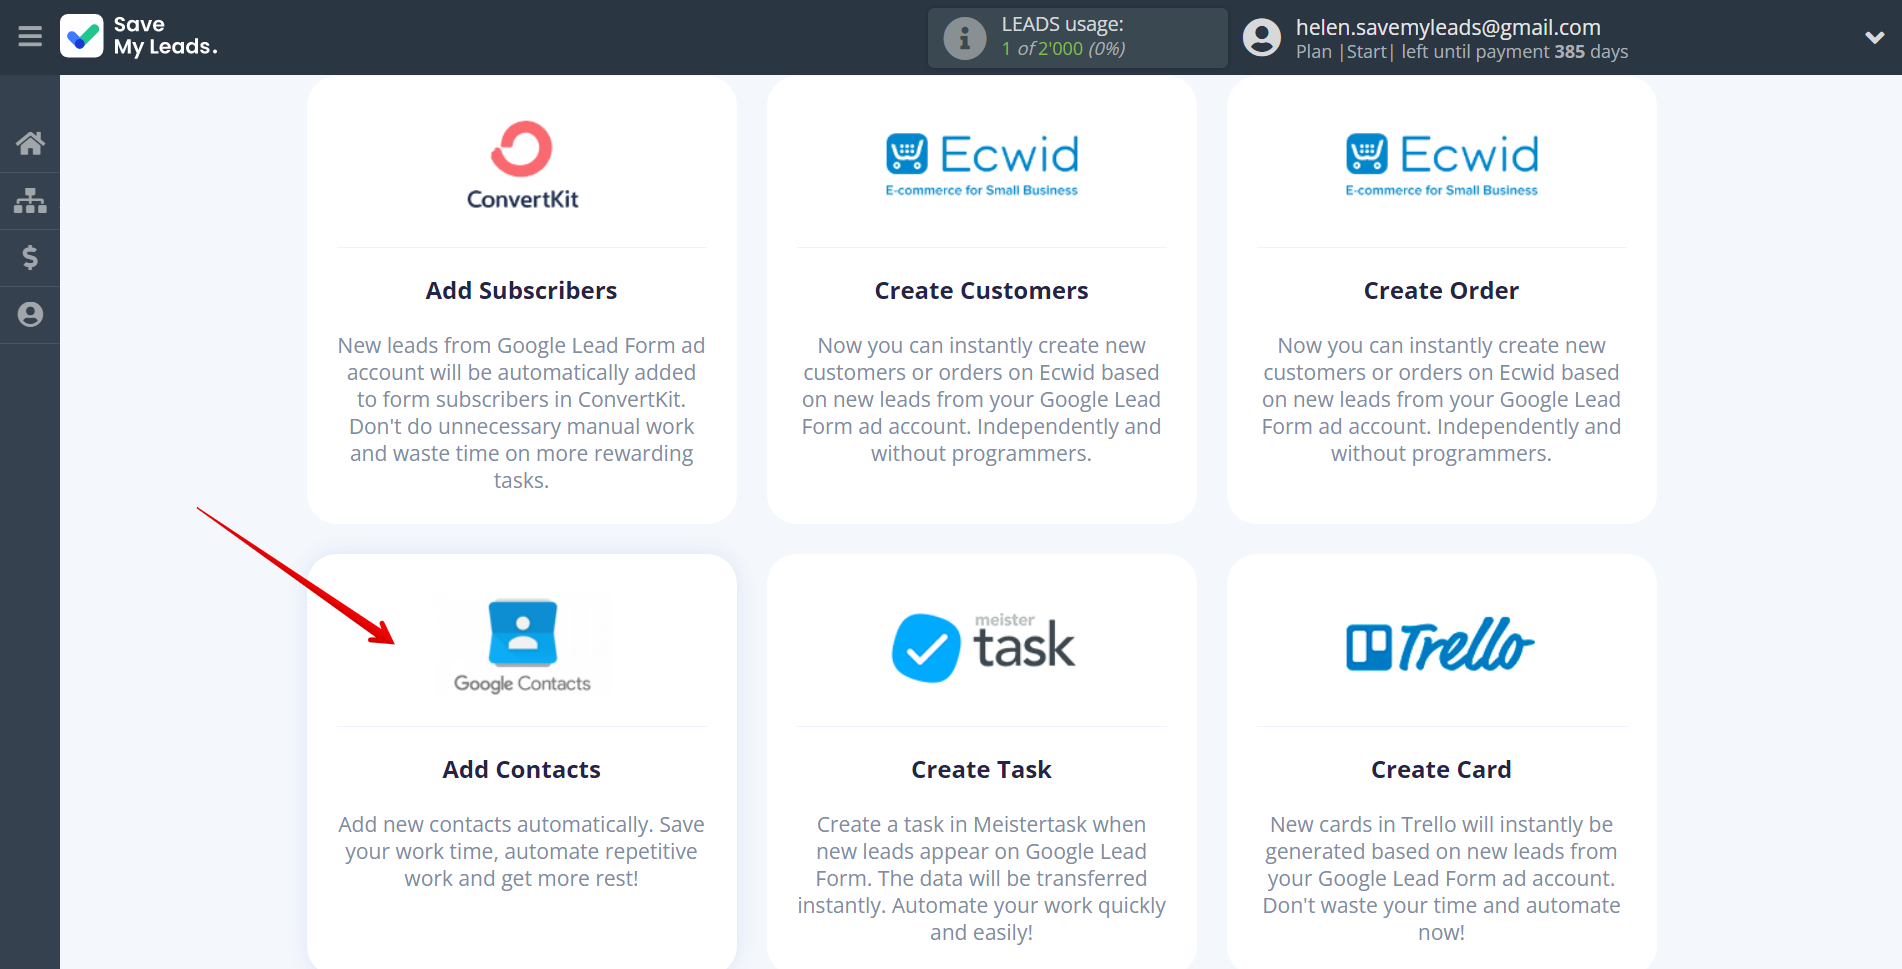Viewport: 1902px width, 969px height.
Task: Open the Create Card title
Action: point(1441,770)
